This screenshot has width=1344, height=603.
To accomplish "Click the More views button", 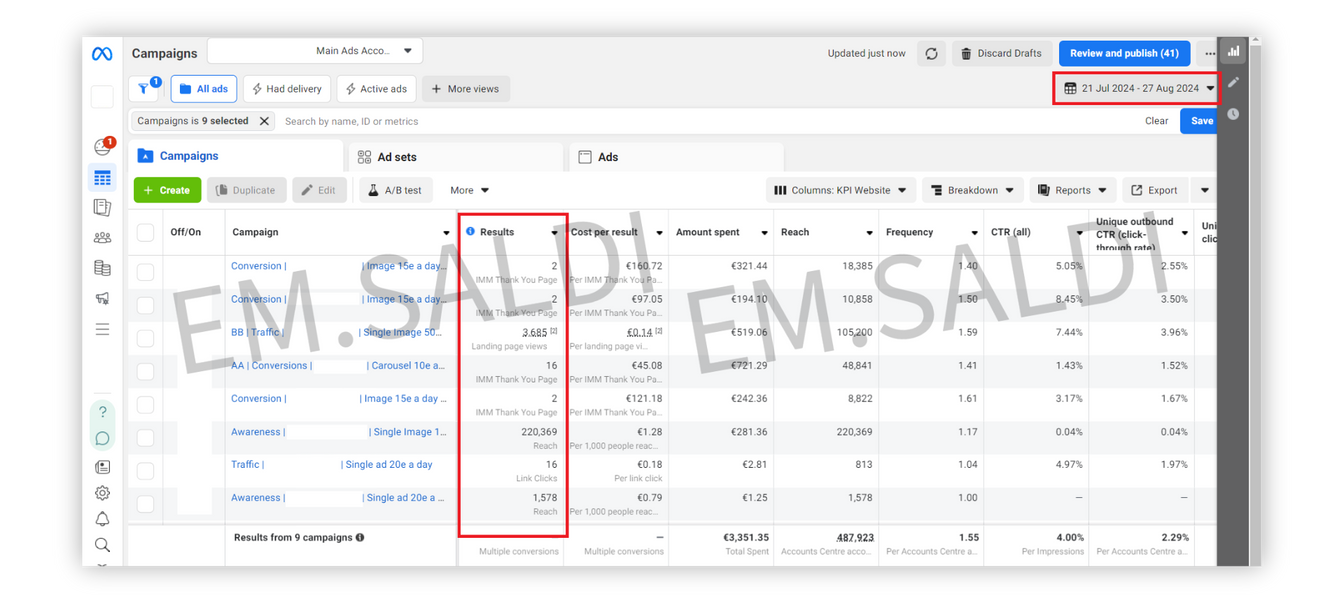I will 466,89.
